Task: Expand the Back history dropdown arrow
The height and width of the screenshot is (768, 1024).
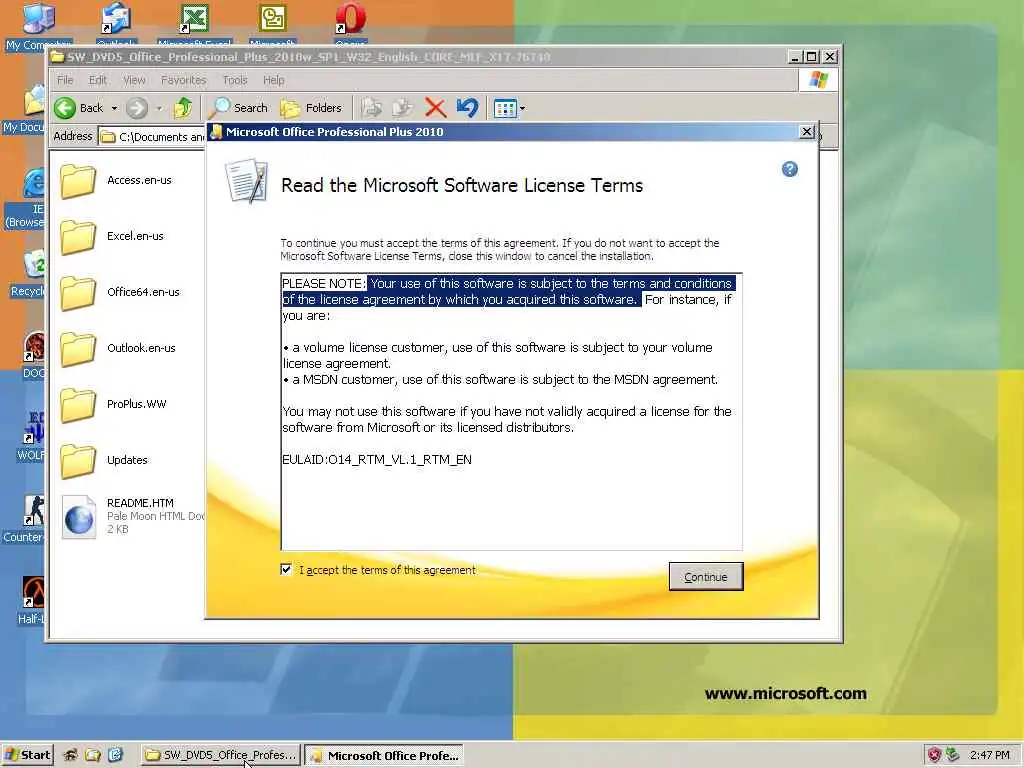Action: tap(114, 108)
